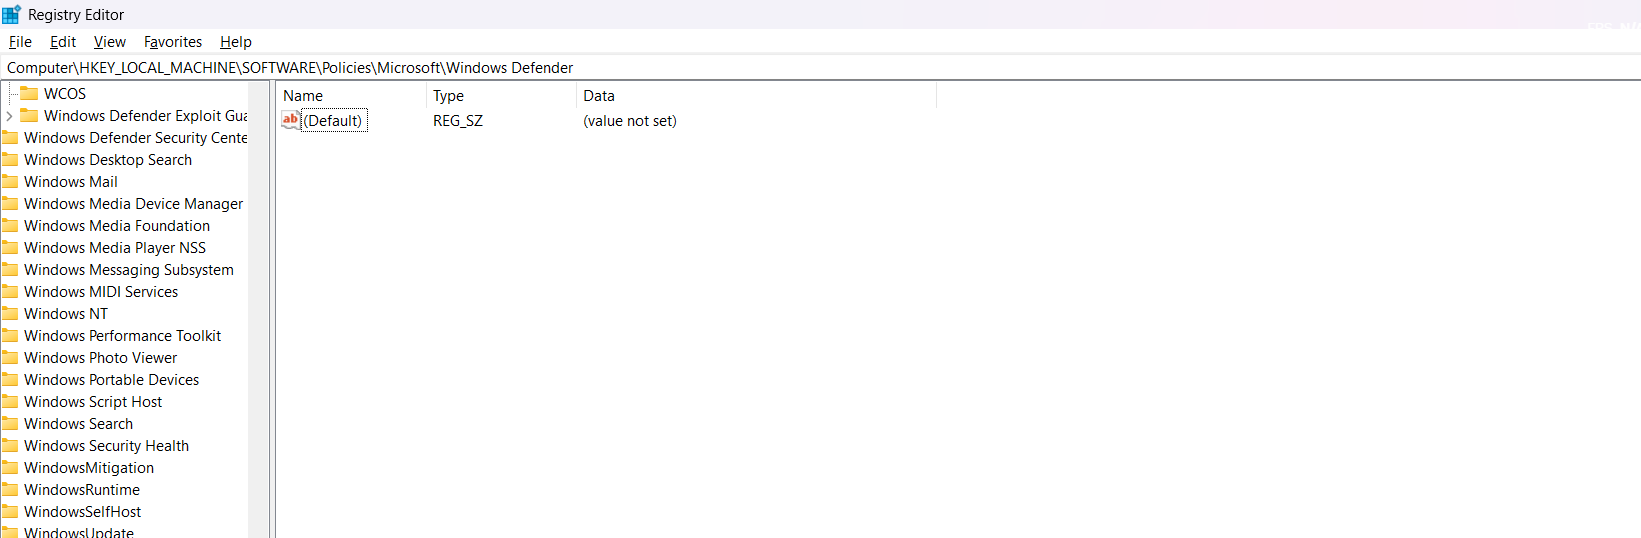Click the string value icon beside (Default)

(290, 120)
